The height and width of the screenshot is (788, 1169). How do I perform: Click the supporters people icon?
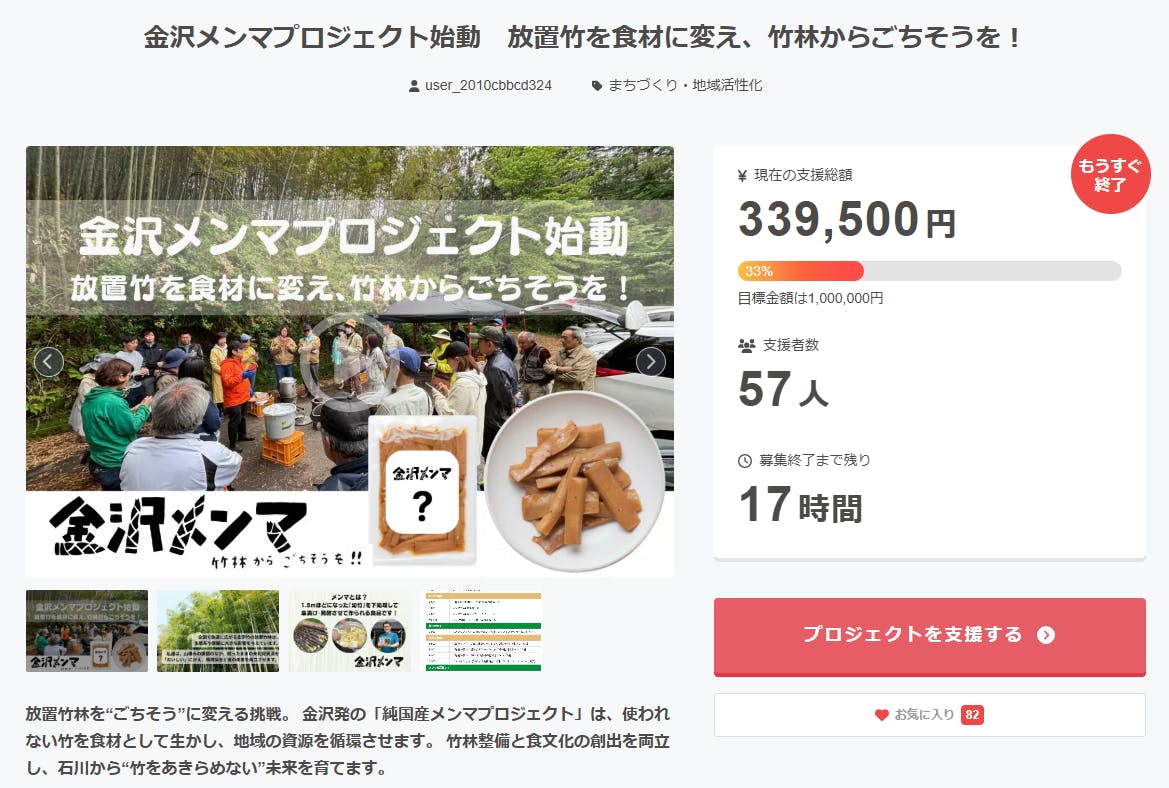tap(746, 346)
